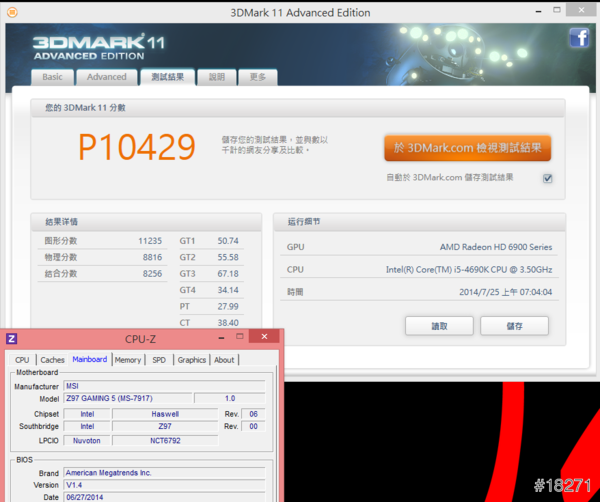Image resolution: width=600 pixels, height=502 pixels.
Task: Click GT3 result 67.18
Action: pyautogui.click(x=228, y=274)
